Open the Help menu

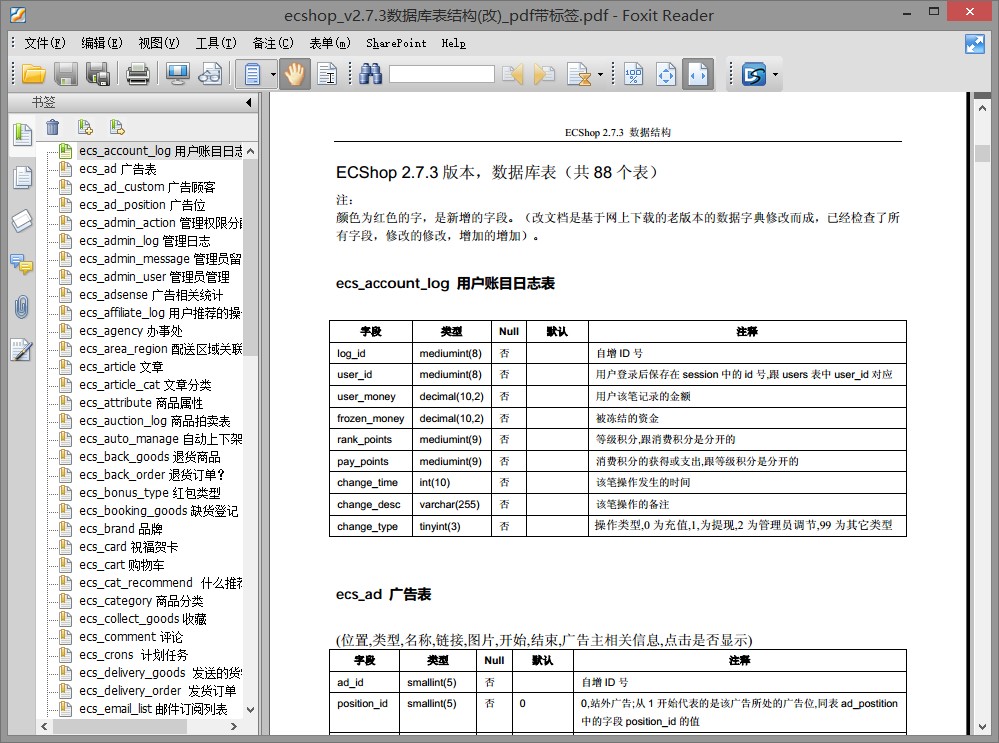point(454,43)
